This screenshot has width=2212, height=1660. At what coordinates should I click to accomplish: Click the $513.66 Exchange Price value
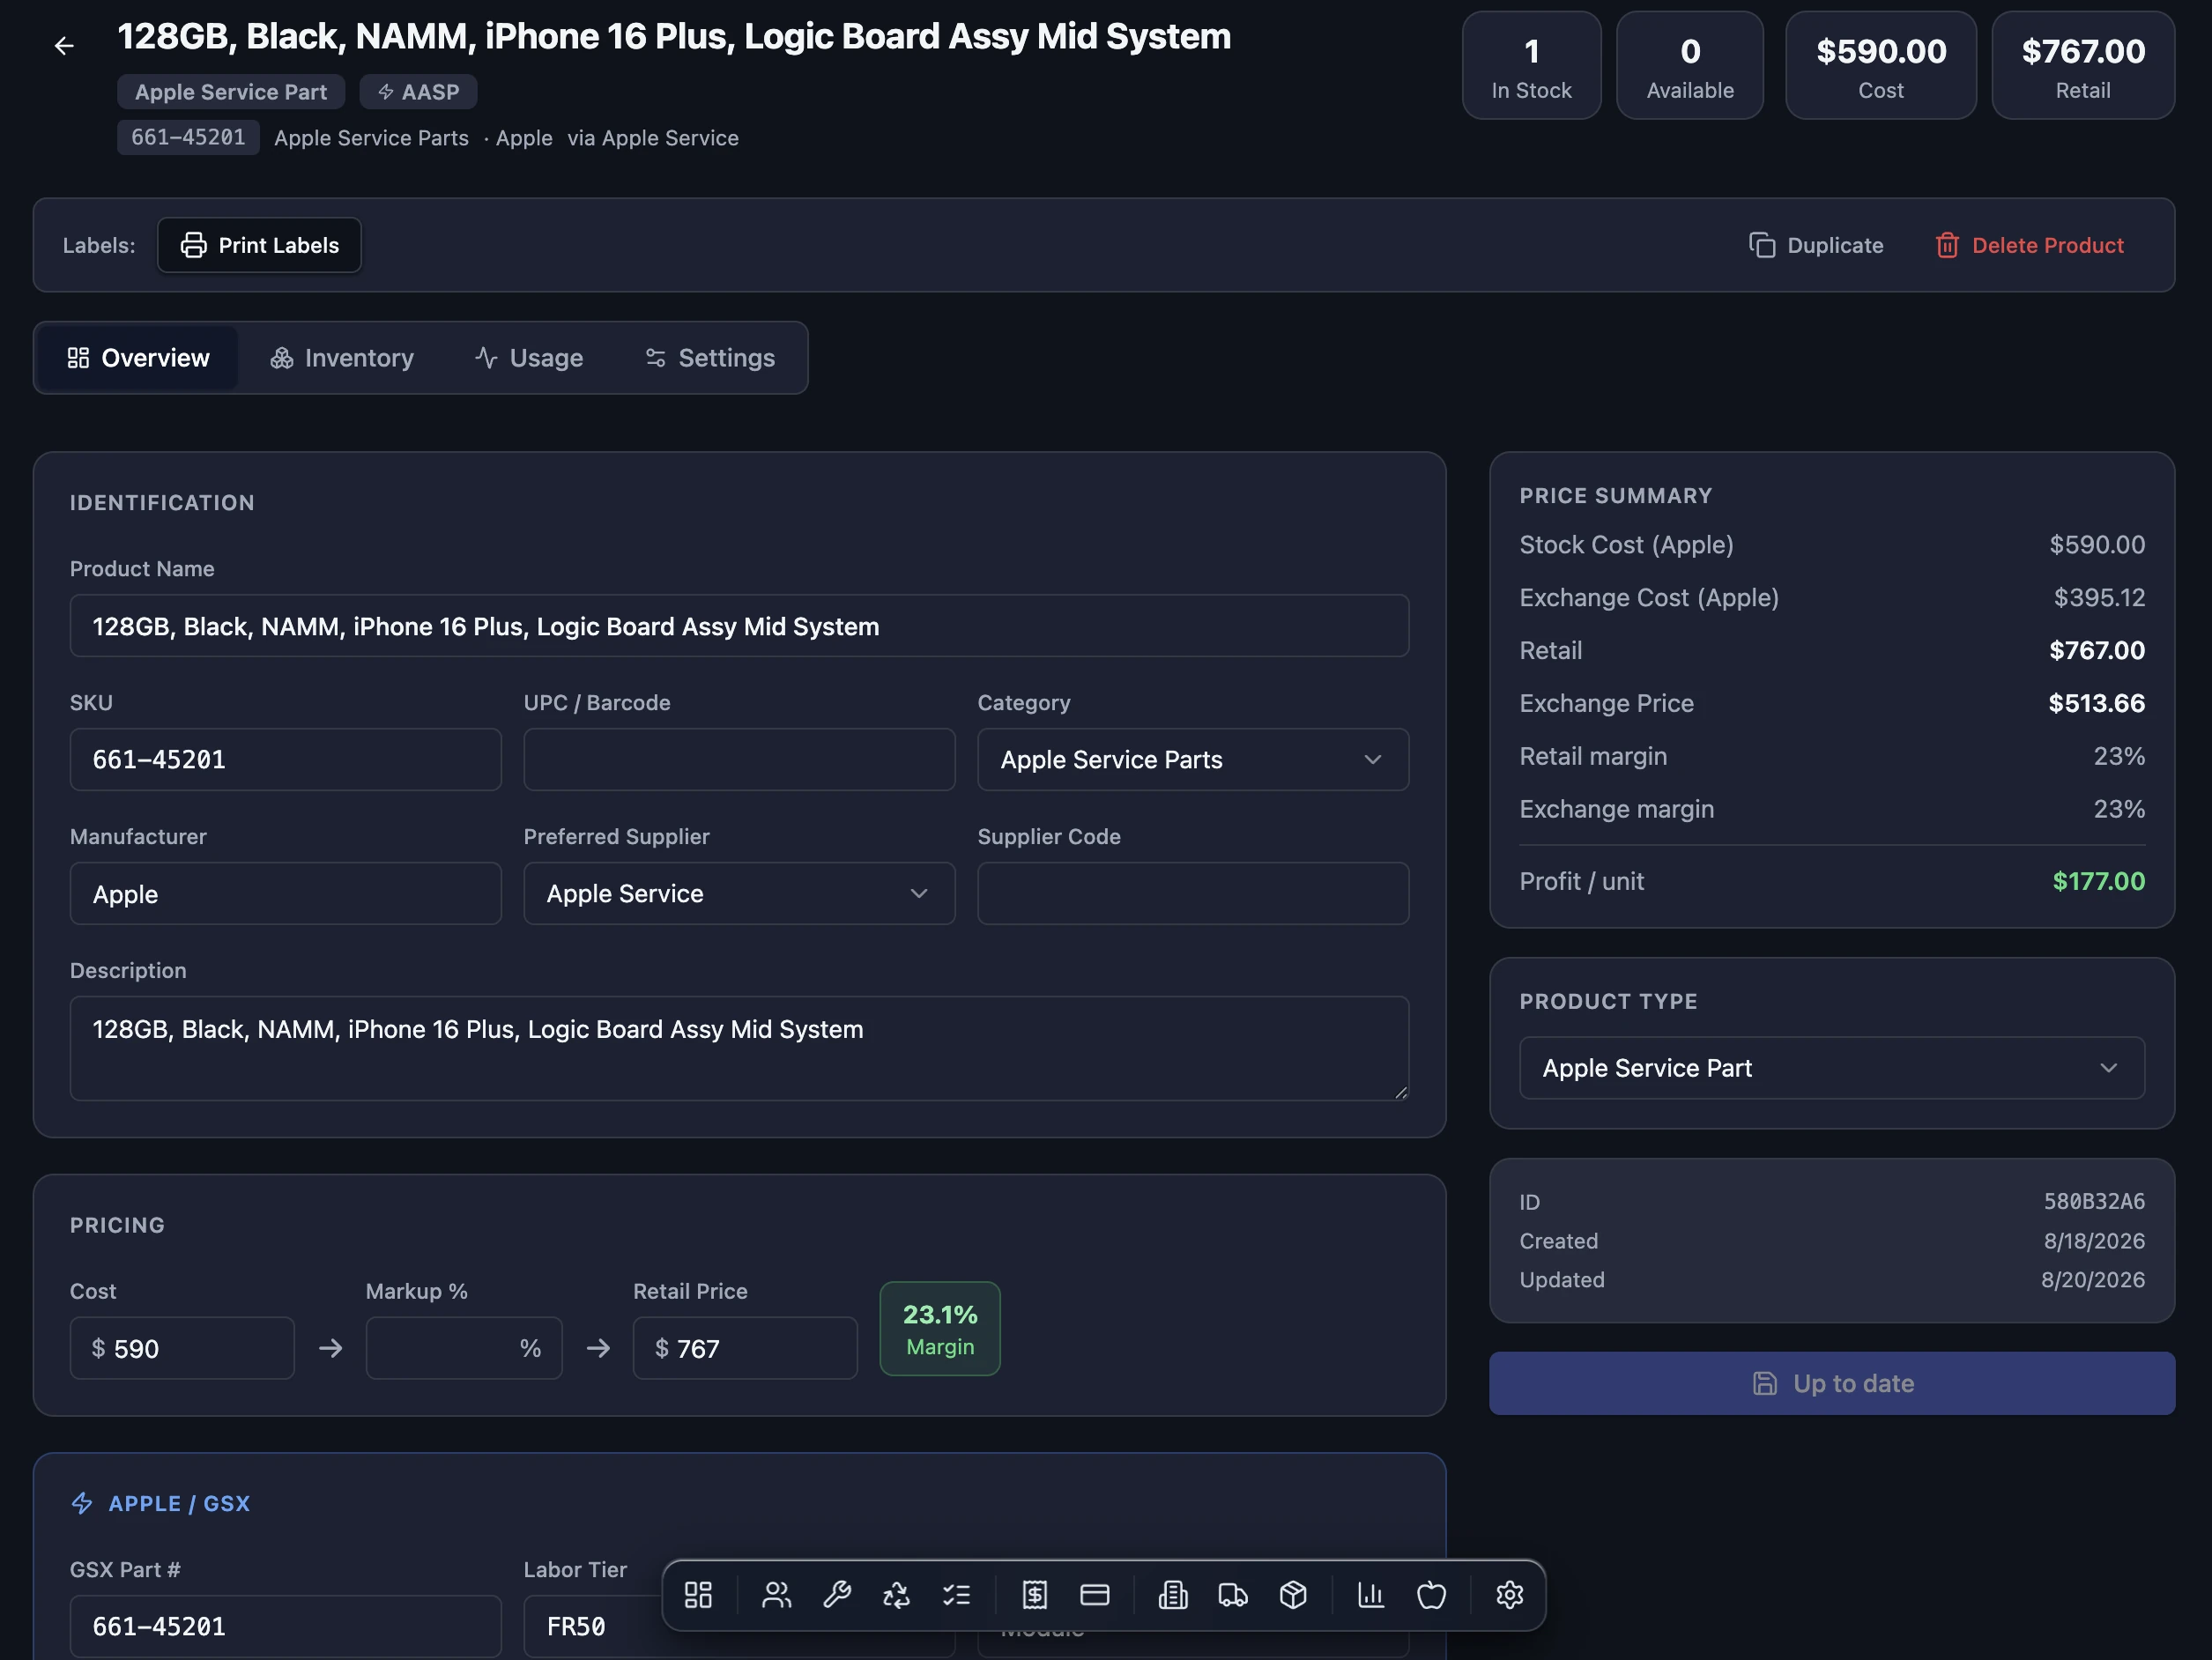(2096, 704)
